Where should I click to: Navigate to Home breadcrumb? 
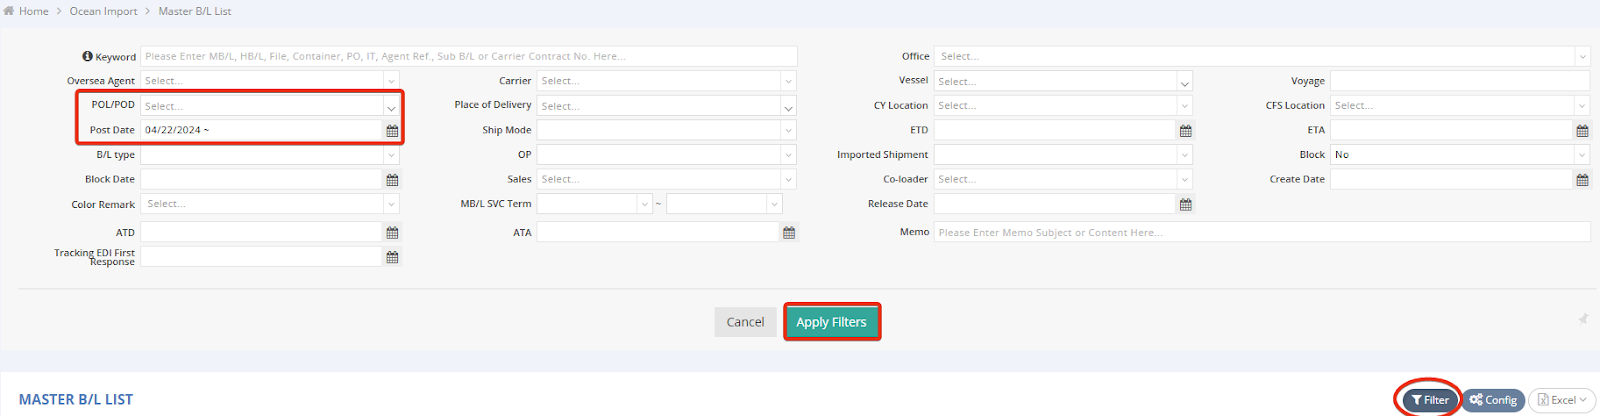[x=33, y=11]
